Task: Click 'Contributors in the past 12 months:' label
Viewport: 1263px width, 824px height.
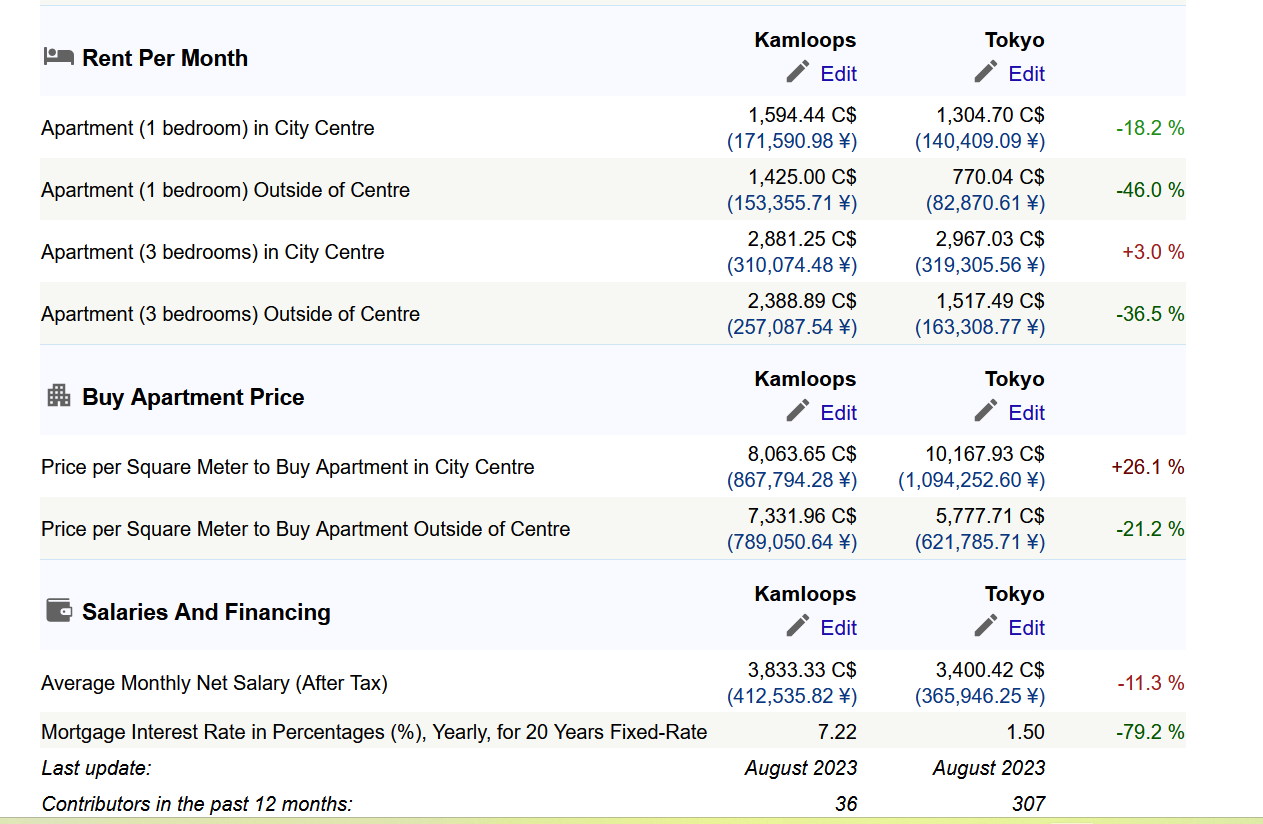Action: tap(197, 804)
